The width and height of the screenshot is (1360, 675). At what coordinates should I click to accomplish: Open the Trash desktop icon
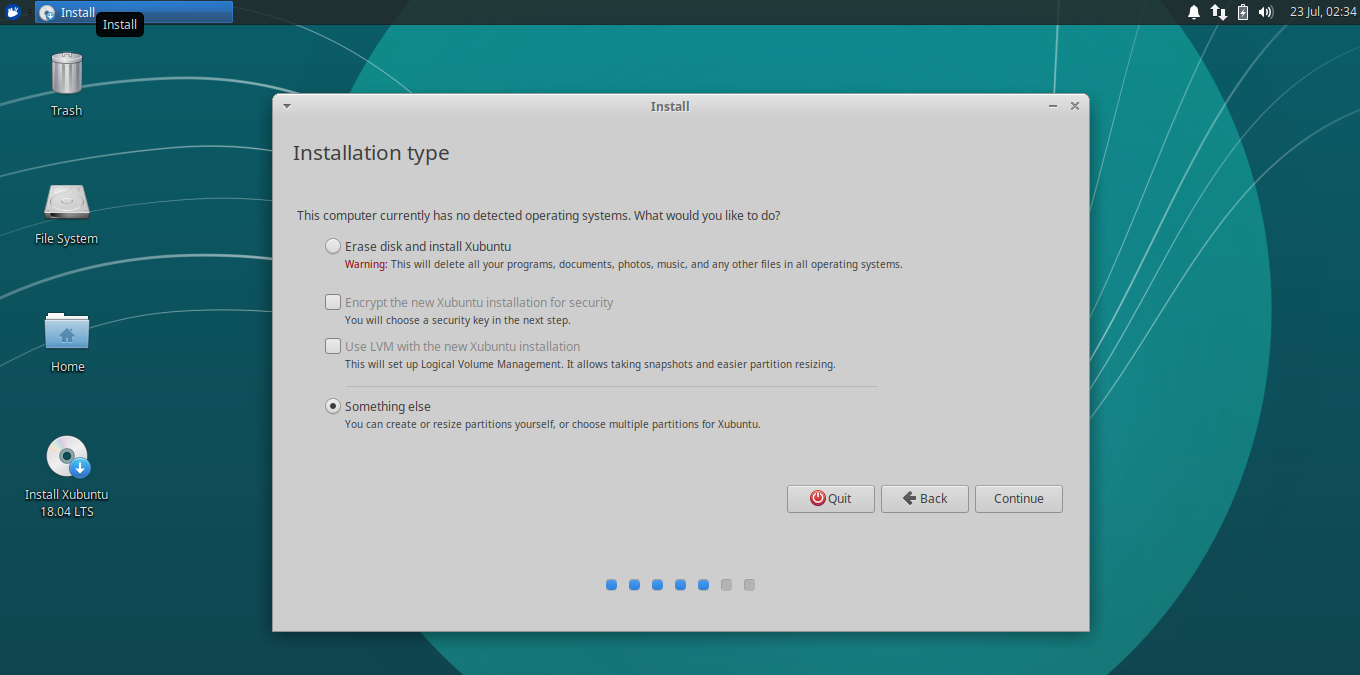[67, 73]
